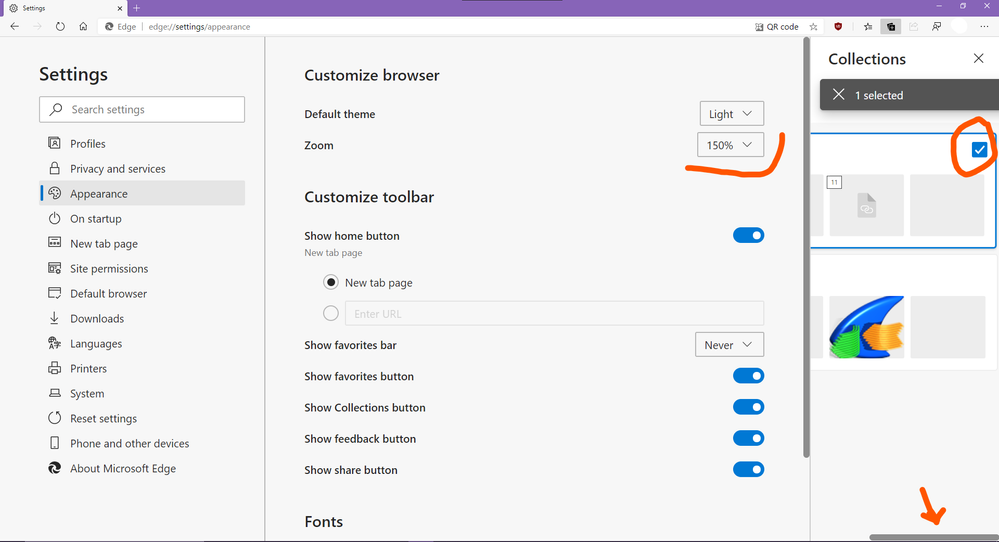Go back using the browser back arrow
This screenshot has width=999, height=542.
coord(15,27)
